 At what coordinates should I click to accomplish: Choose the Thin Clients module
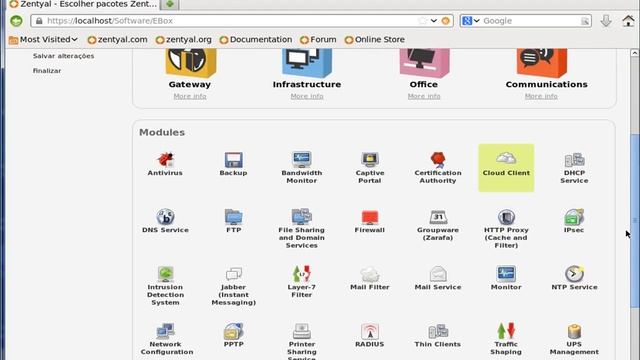tap(438, 336)
